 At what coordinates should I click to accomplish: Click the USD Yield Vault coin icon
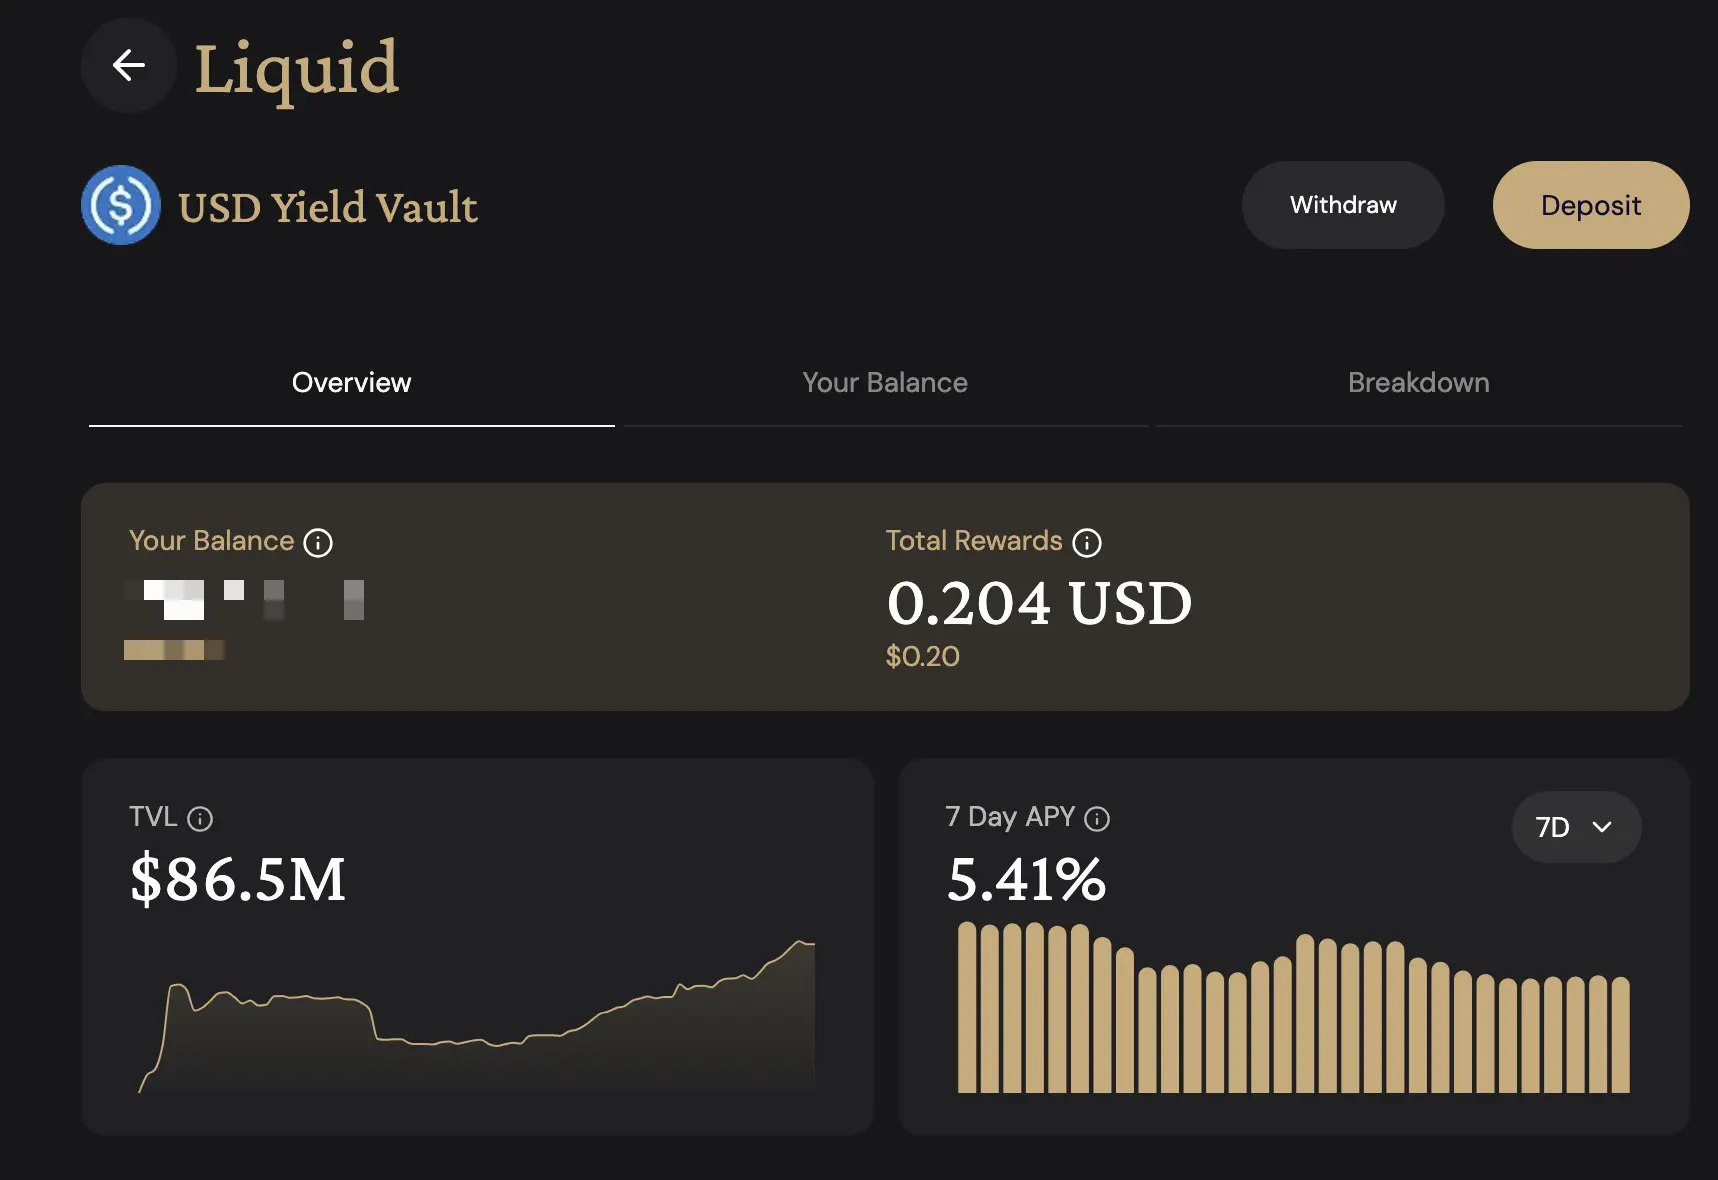tap(121, 205)
